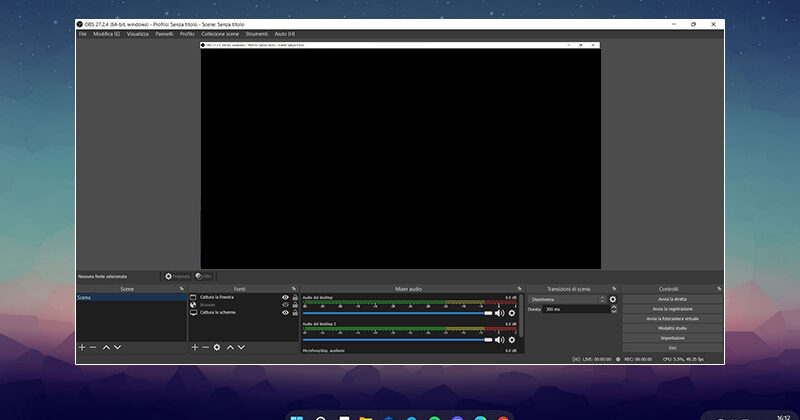The height and width of the screenshot is (420, 800).
Task: Move source up in Fonti list
Action: (230, 347)
